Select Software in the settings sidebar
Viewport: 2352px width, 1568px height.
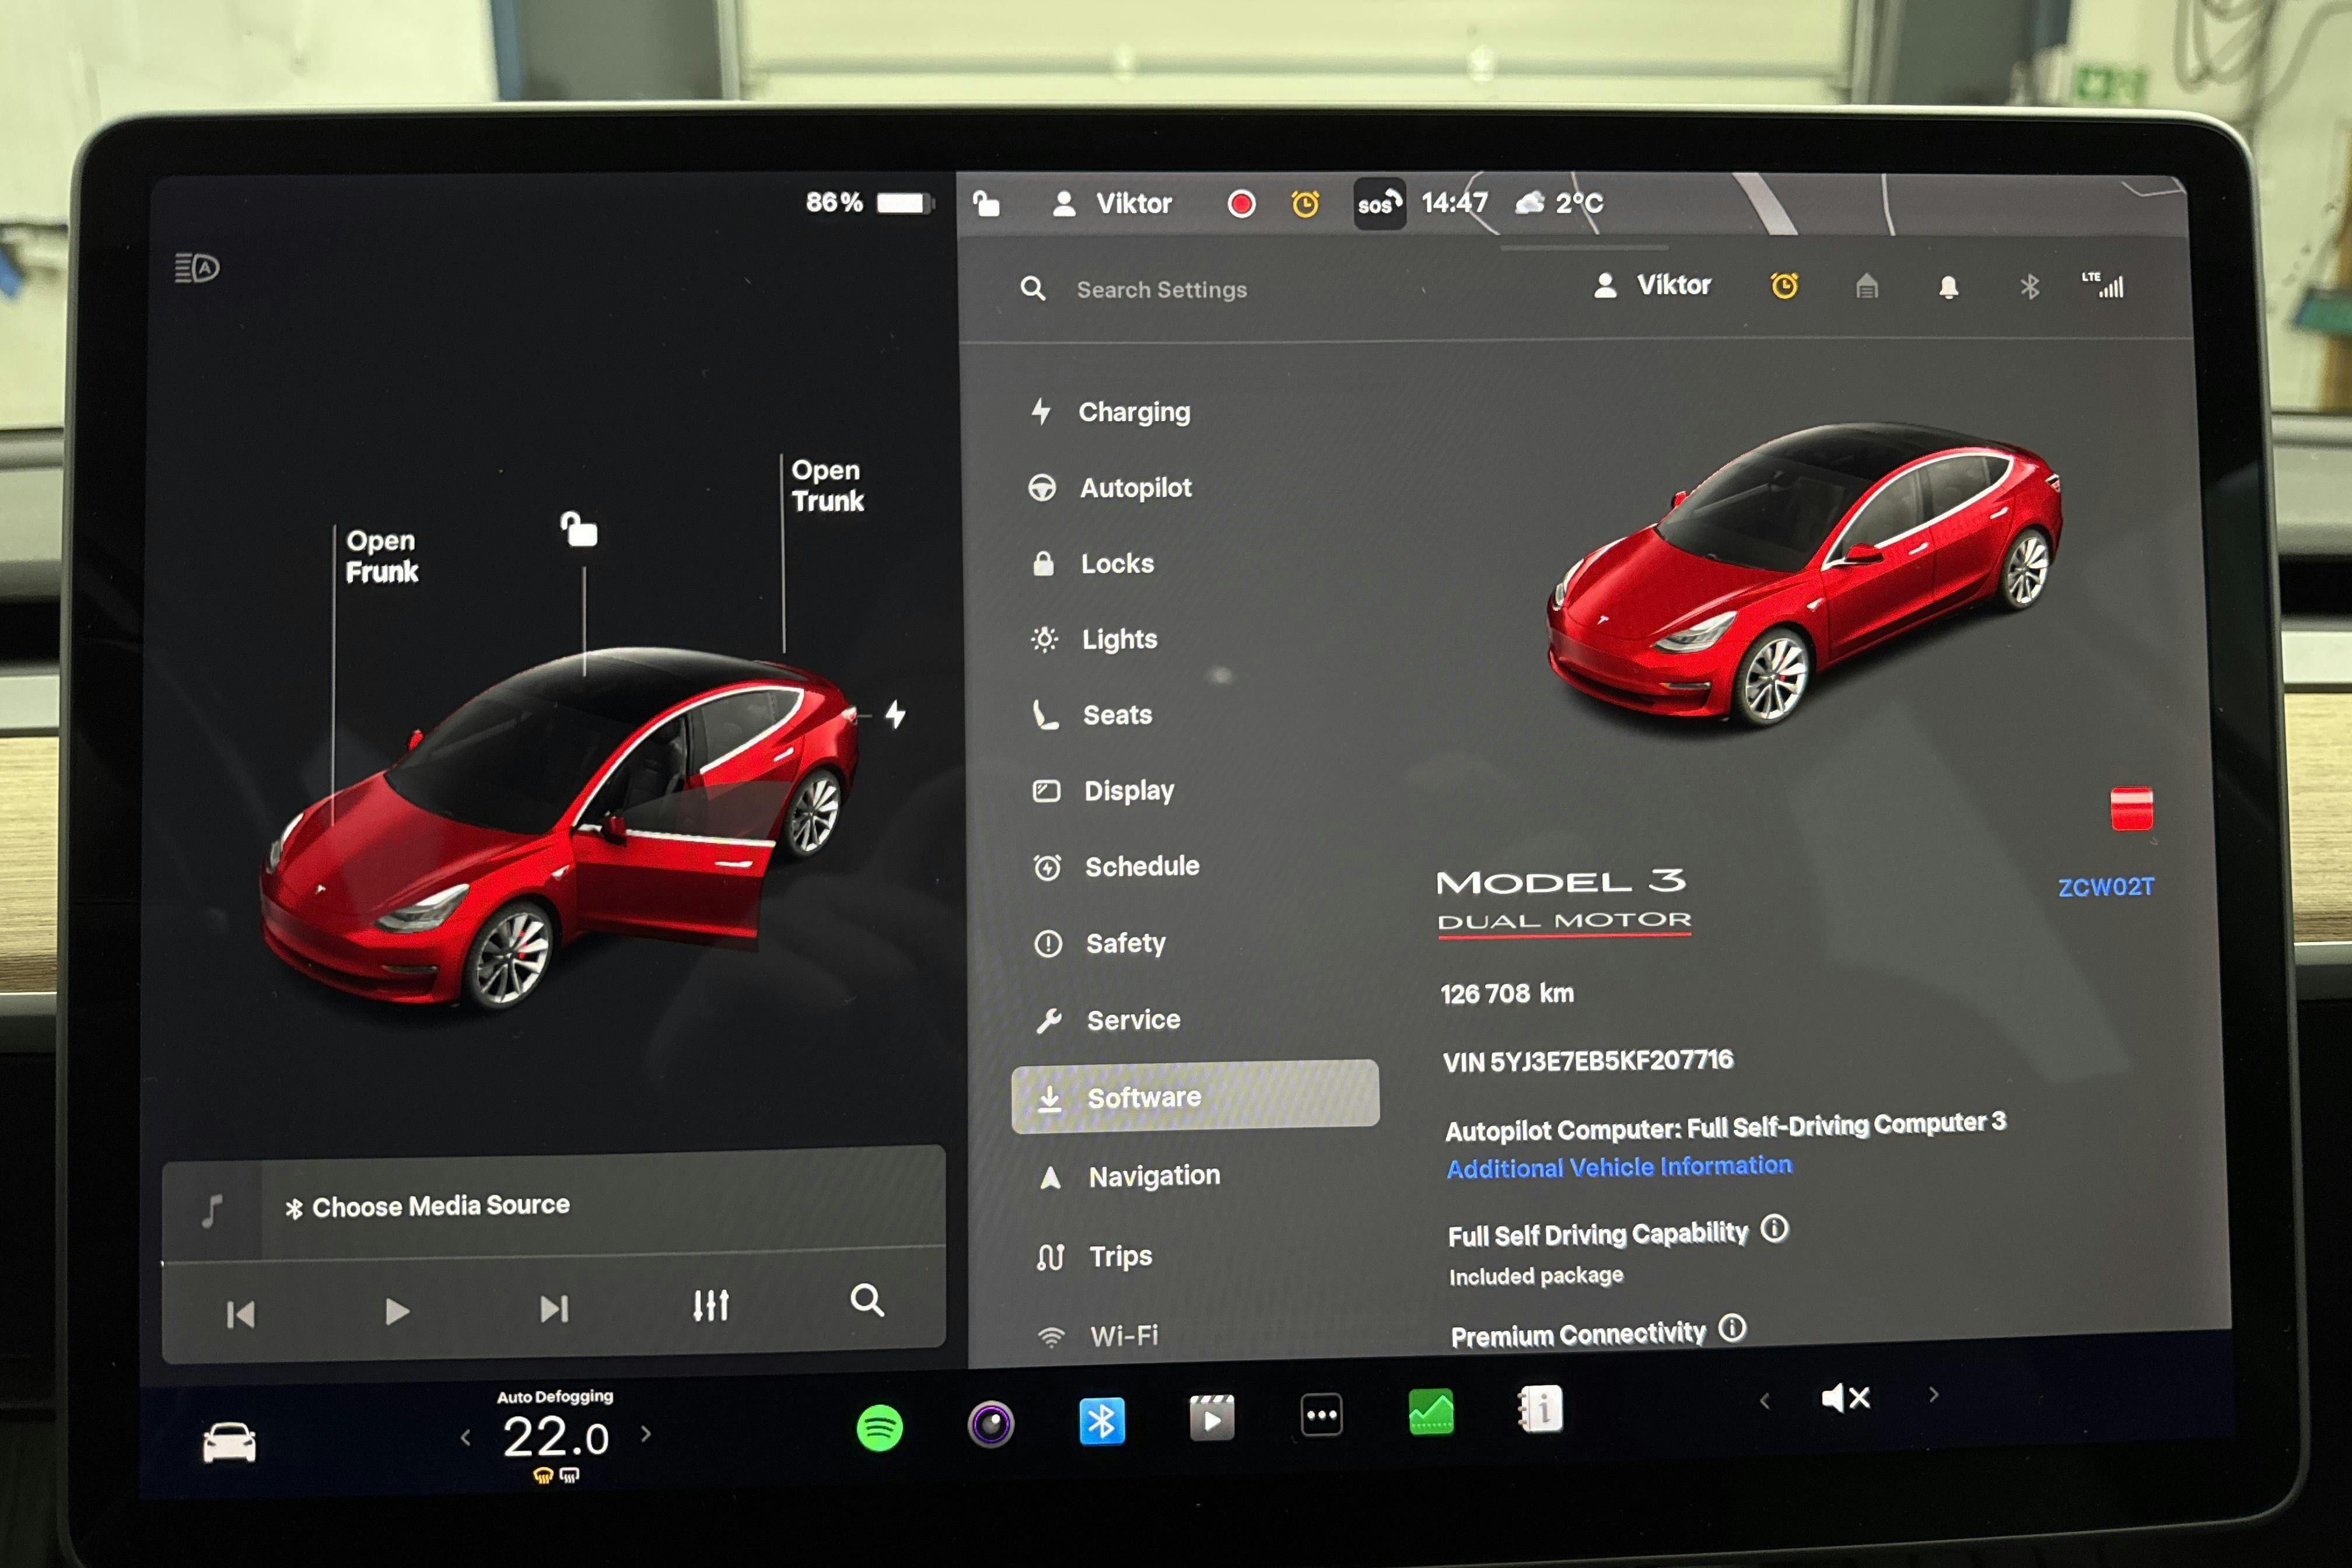tap(1143, 1097)
